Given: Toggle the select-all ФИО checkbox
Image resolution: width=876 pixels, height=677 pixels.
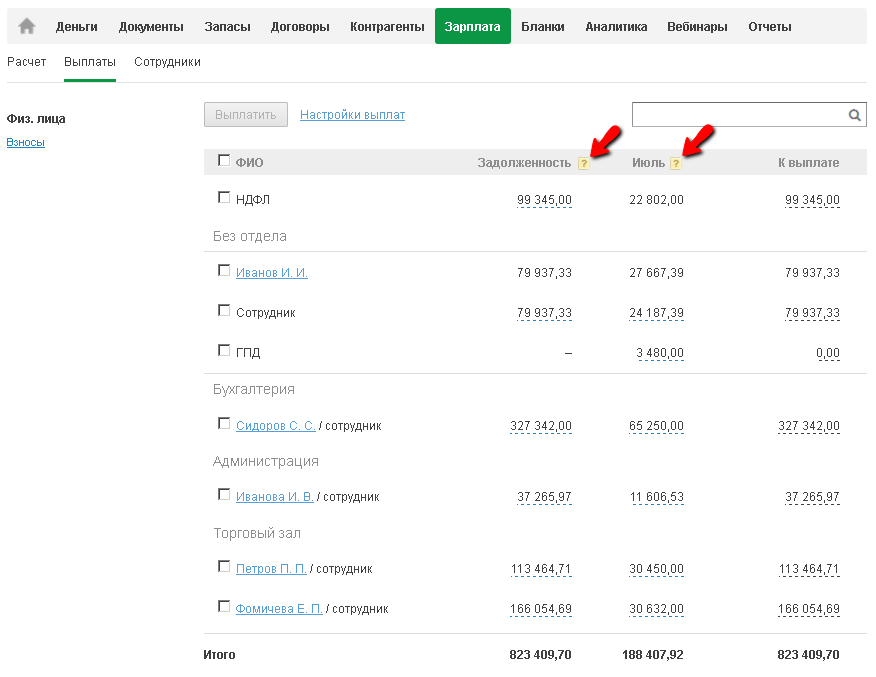Looking at the screenshot, I should coord(224,160).
